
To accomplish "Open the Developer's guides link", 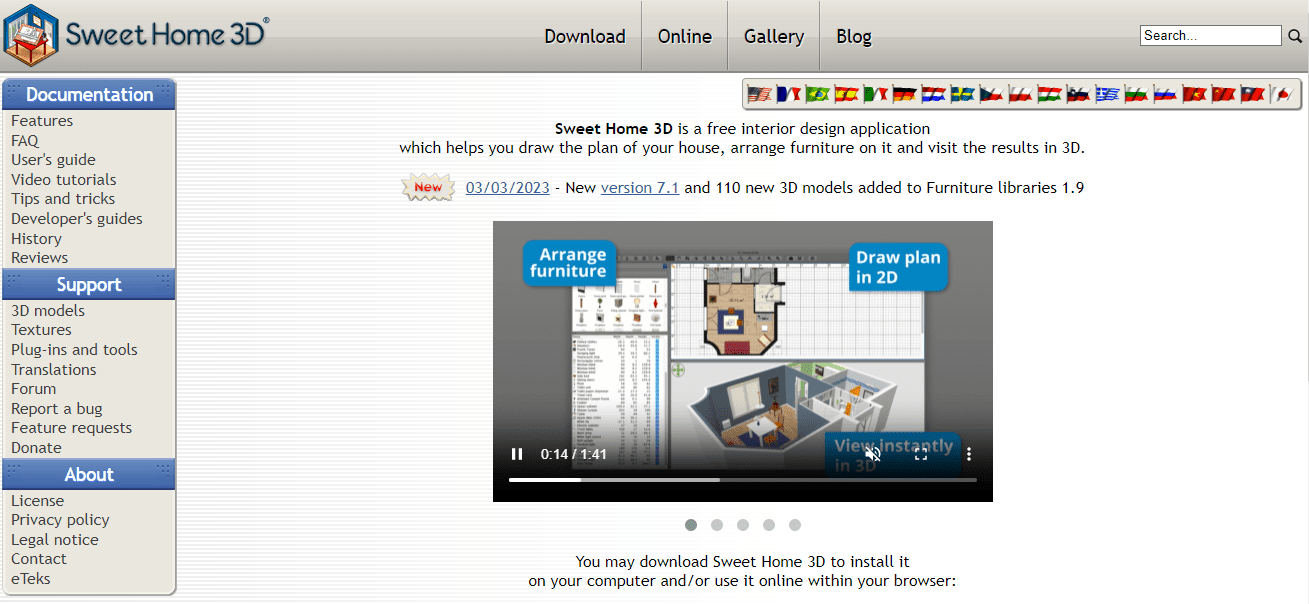I will pyautogui.click(x=77, y=219).
